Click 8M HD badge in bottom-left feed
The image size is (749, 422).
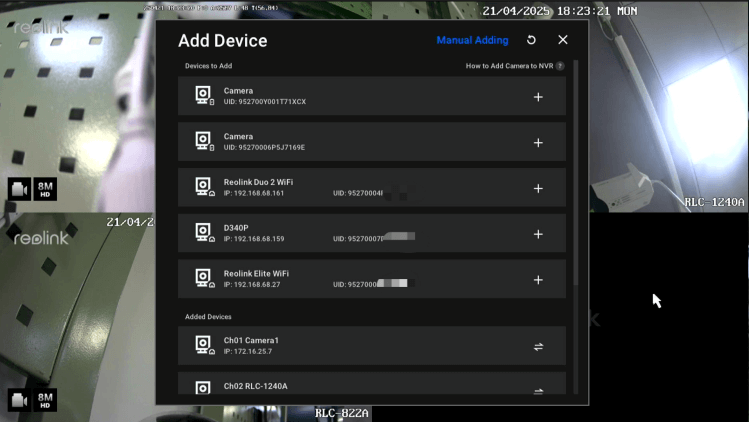(45, 400)
